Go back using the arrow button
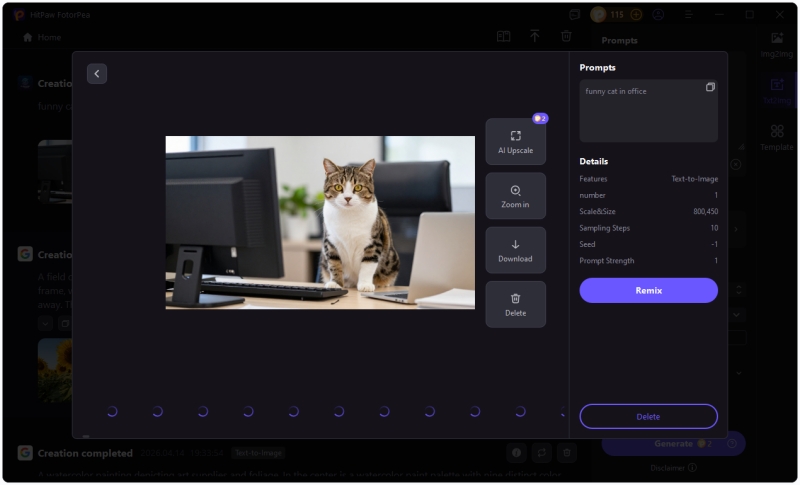 96,73
